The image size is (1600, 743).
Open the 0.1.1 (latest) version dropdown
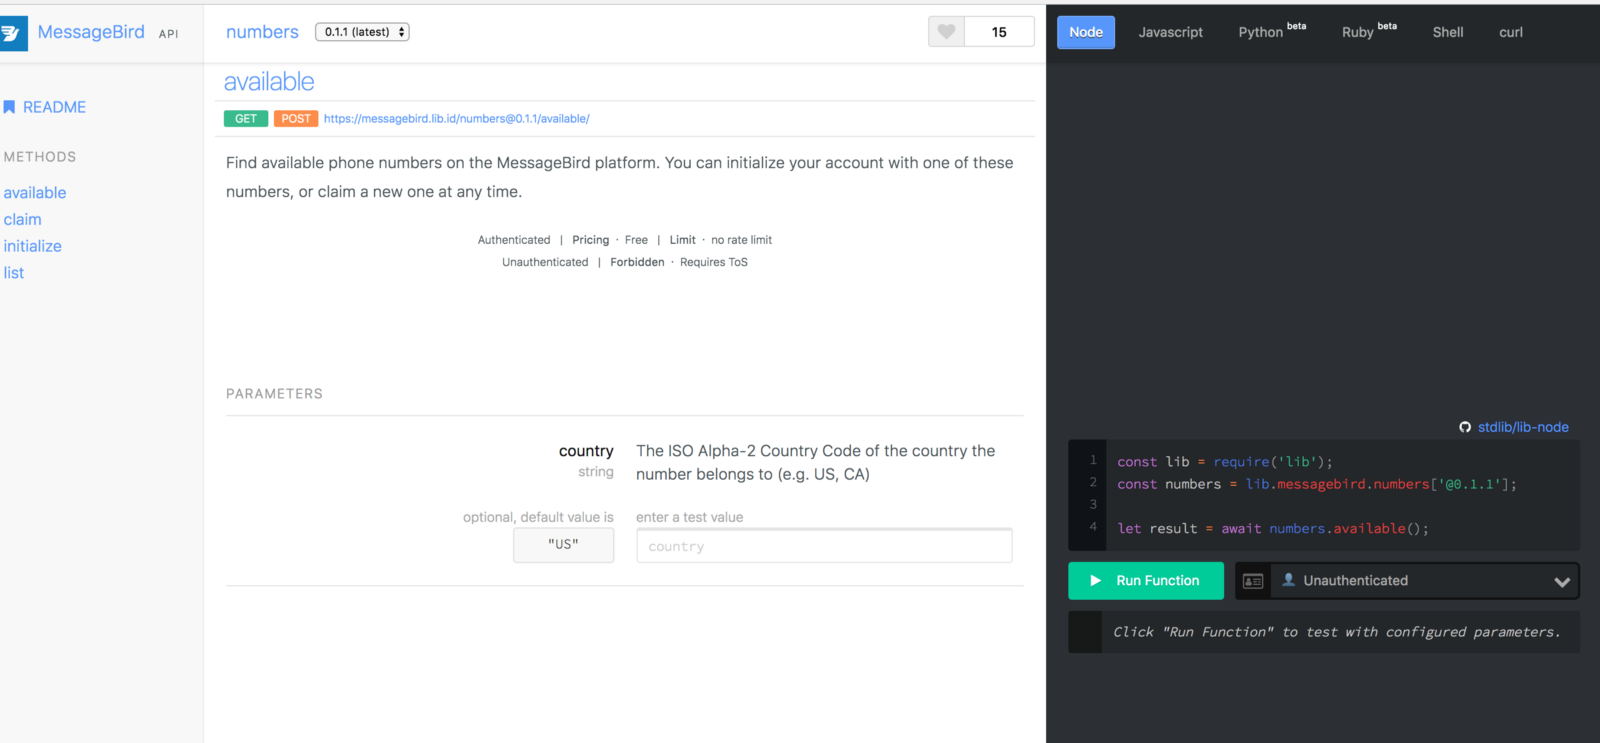tap(362, 32)
